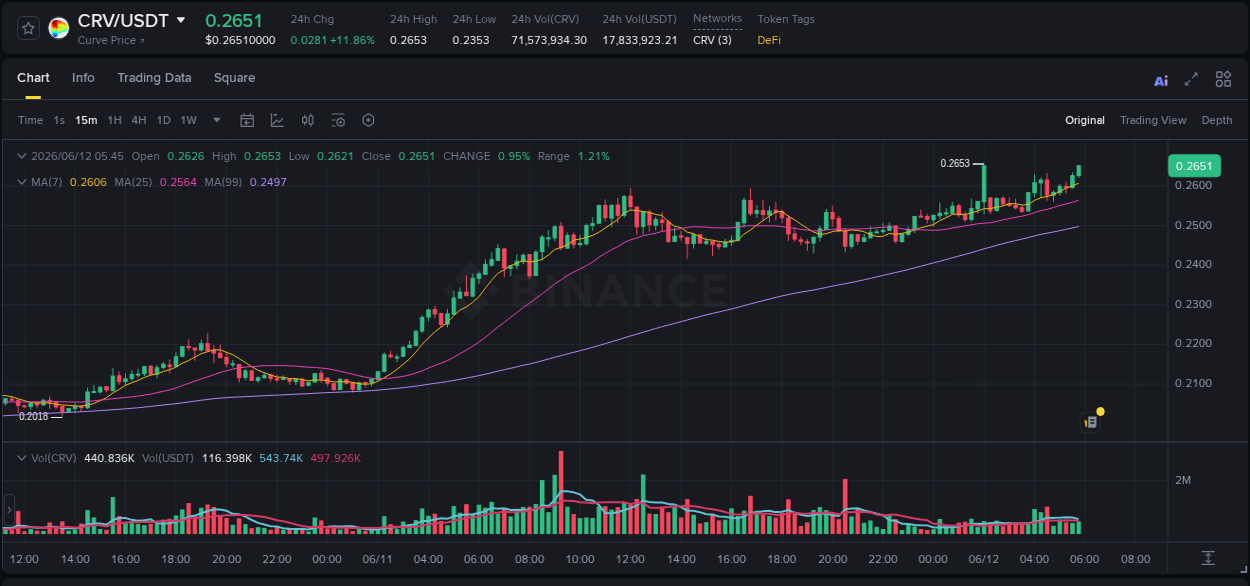Select the 4H interval
This screenshot has width=1250, height=586.
click(x=138, y=120)
